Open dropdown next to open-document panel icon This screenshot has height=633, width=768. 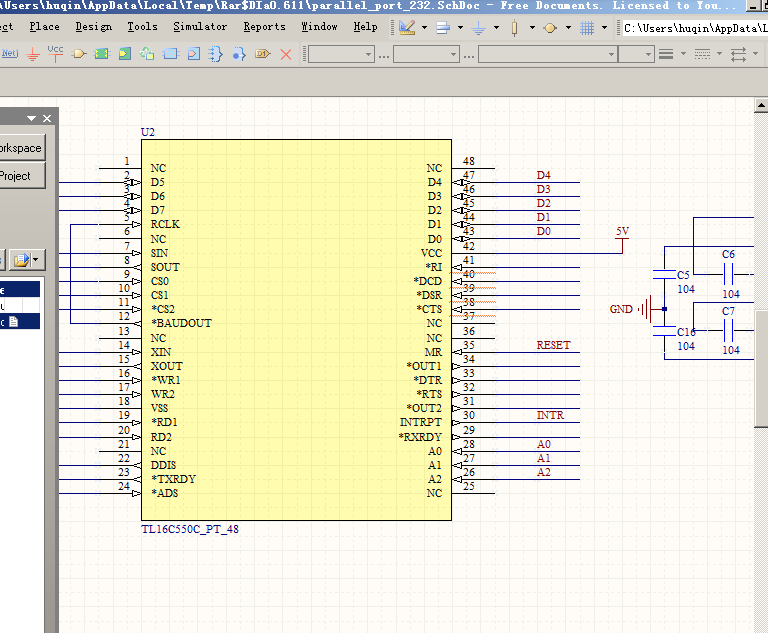click(x=35, y=260)
